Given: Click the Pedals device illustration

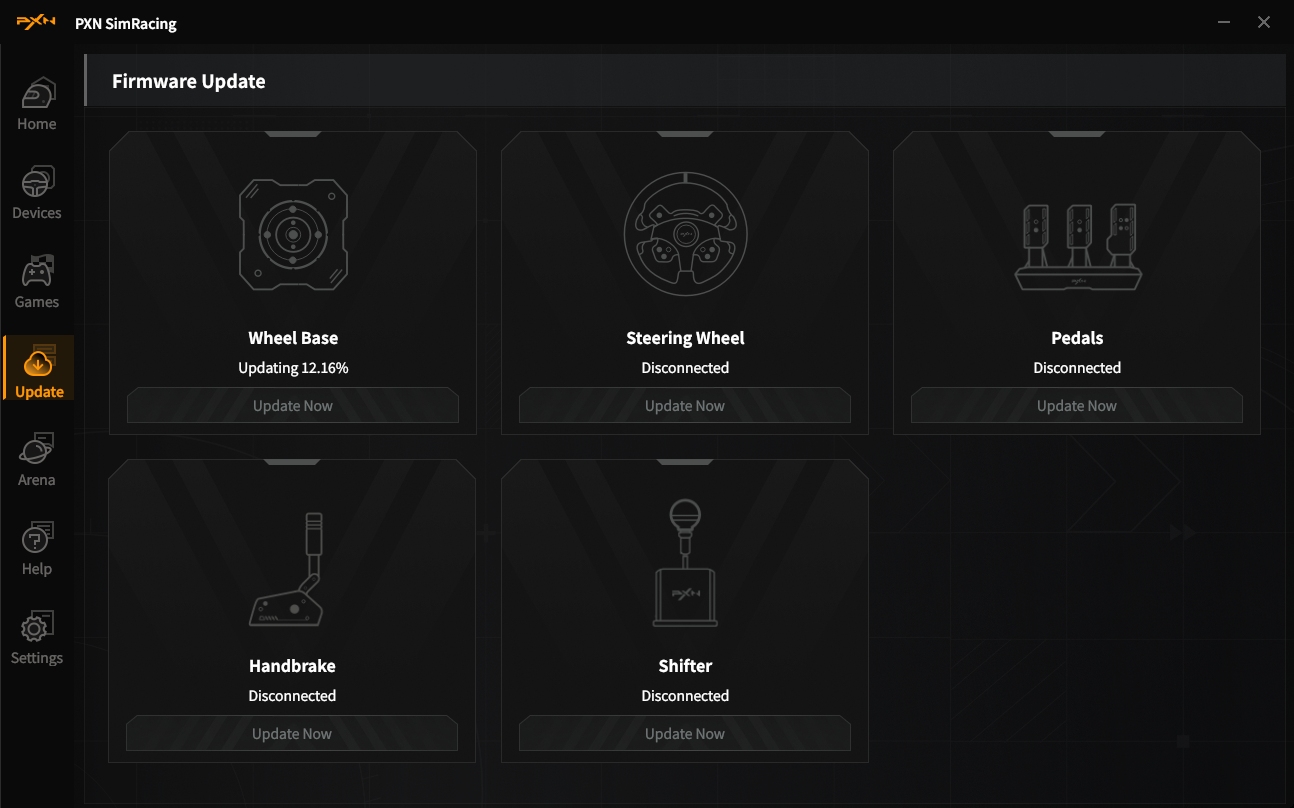Looking at the screenshot, I should pyautogui.click(x=1077, y=248).
